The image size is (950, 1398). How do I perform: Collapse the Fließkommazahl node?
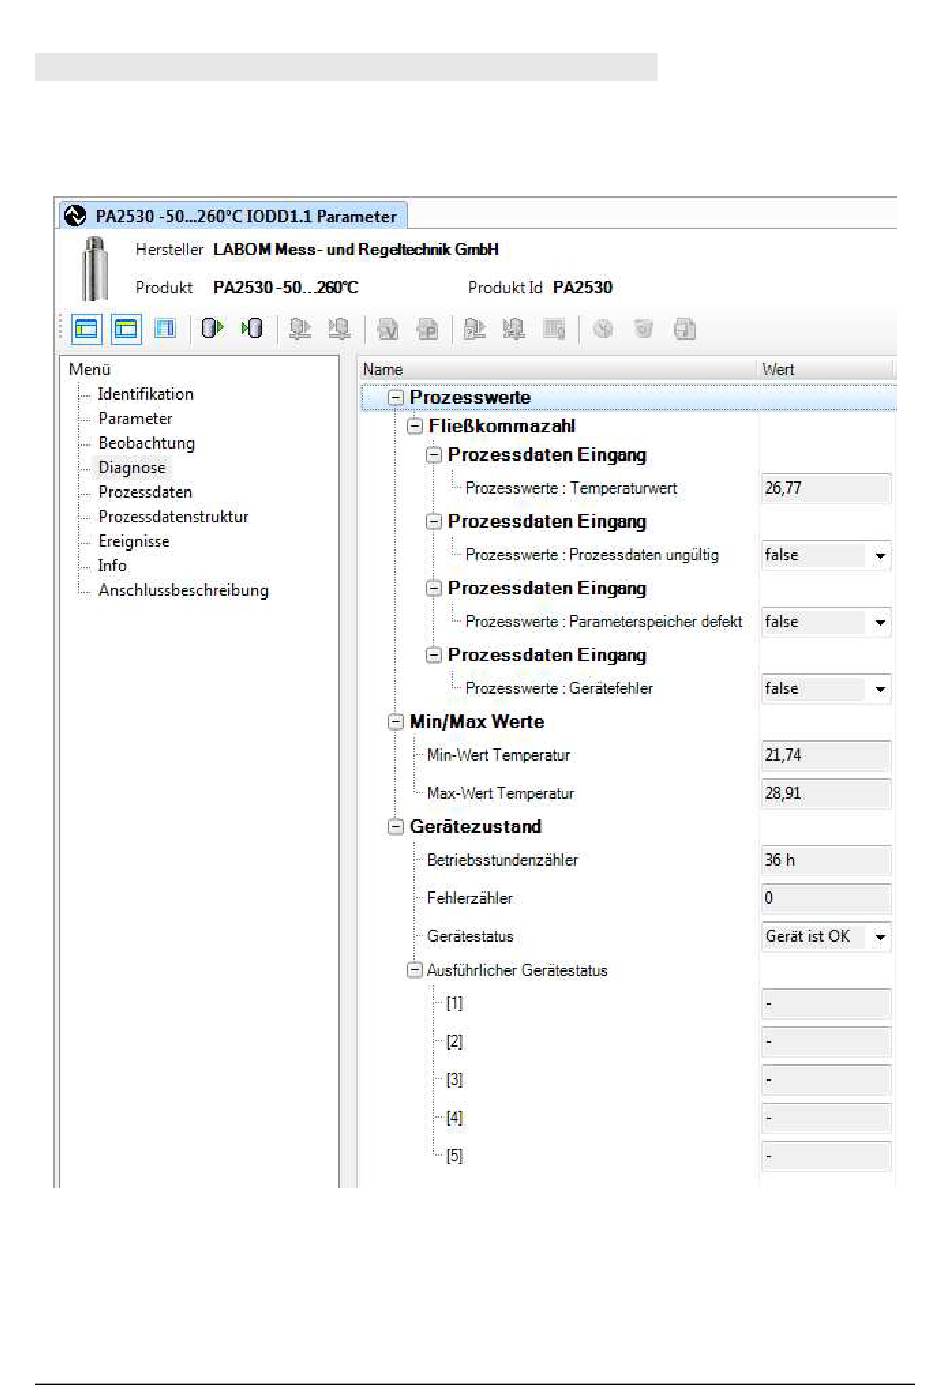pos(415,426)
